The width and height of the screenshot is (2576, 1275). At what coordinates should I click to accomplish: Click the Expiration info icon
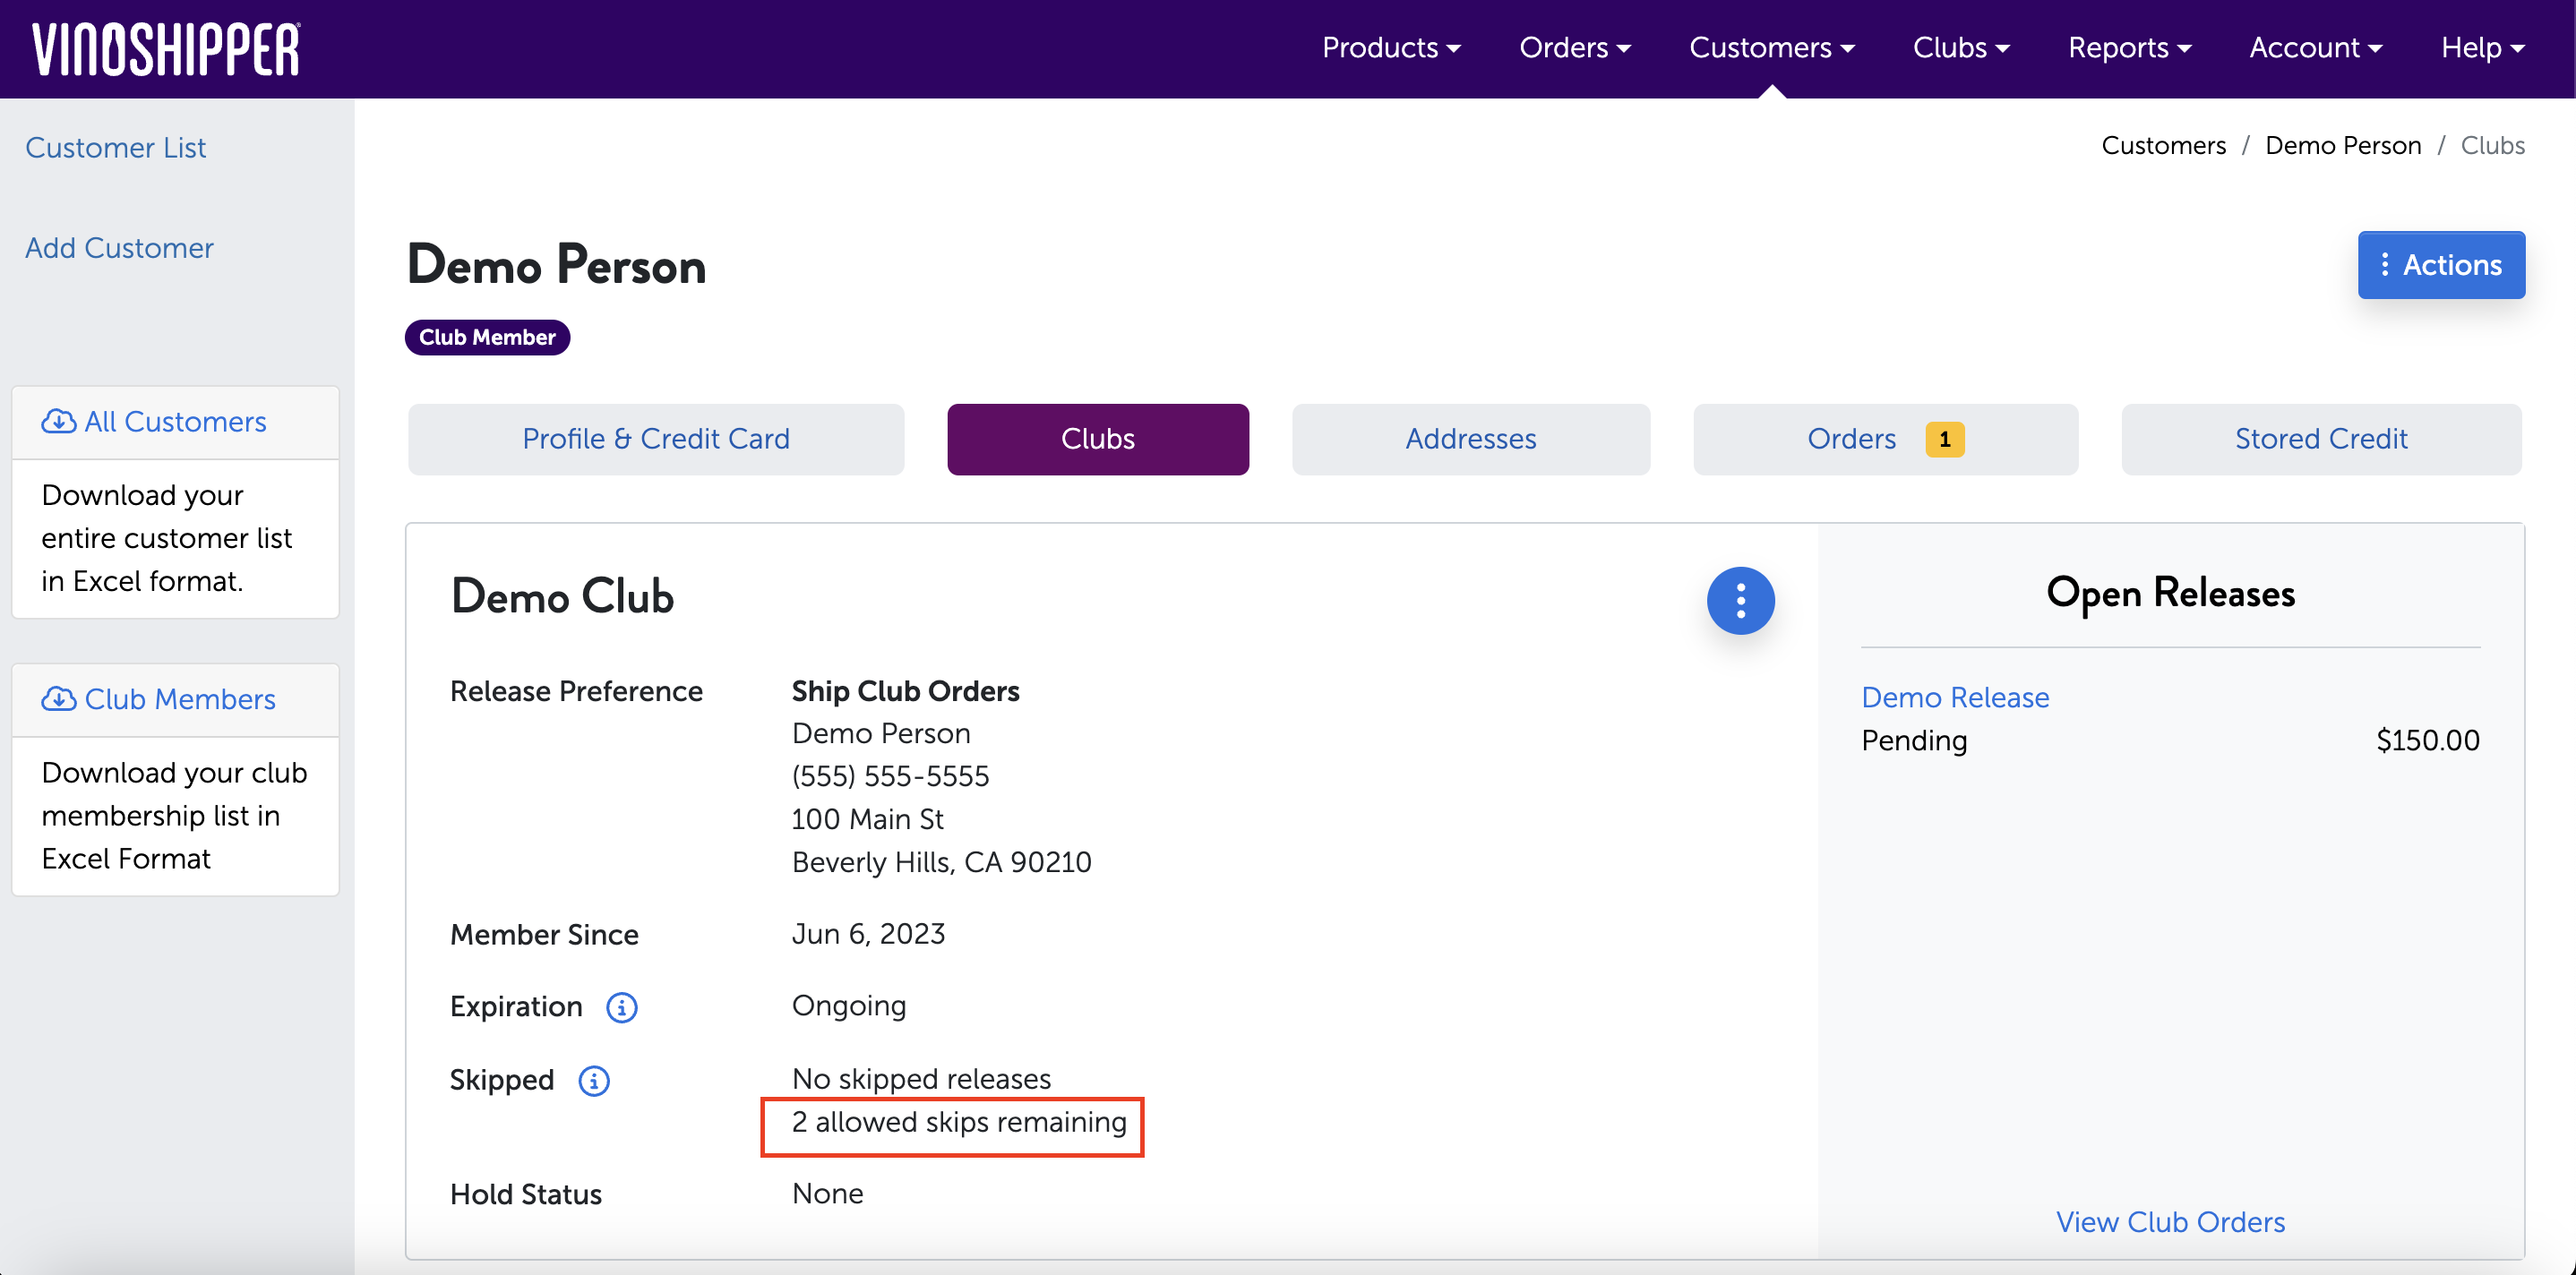(622, 1007)
